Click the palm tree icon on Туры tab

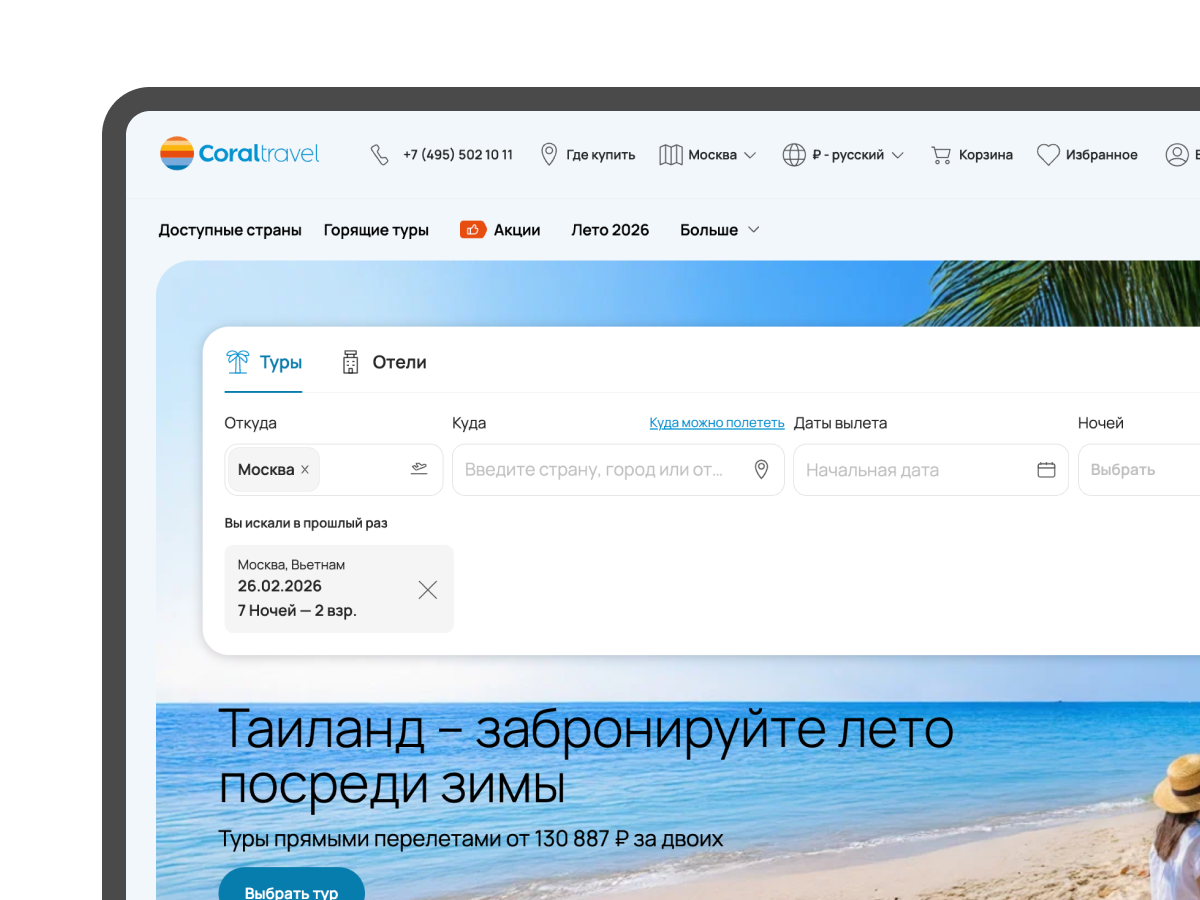[x=238, y=362]
